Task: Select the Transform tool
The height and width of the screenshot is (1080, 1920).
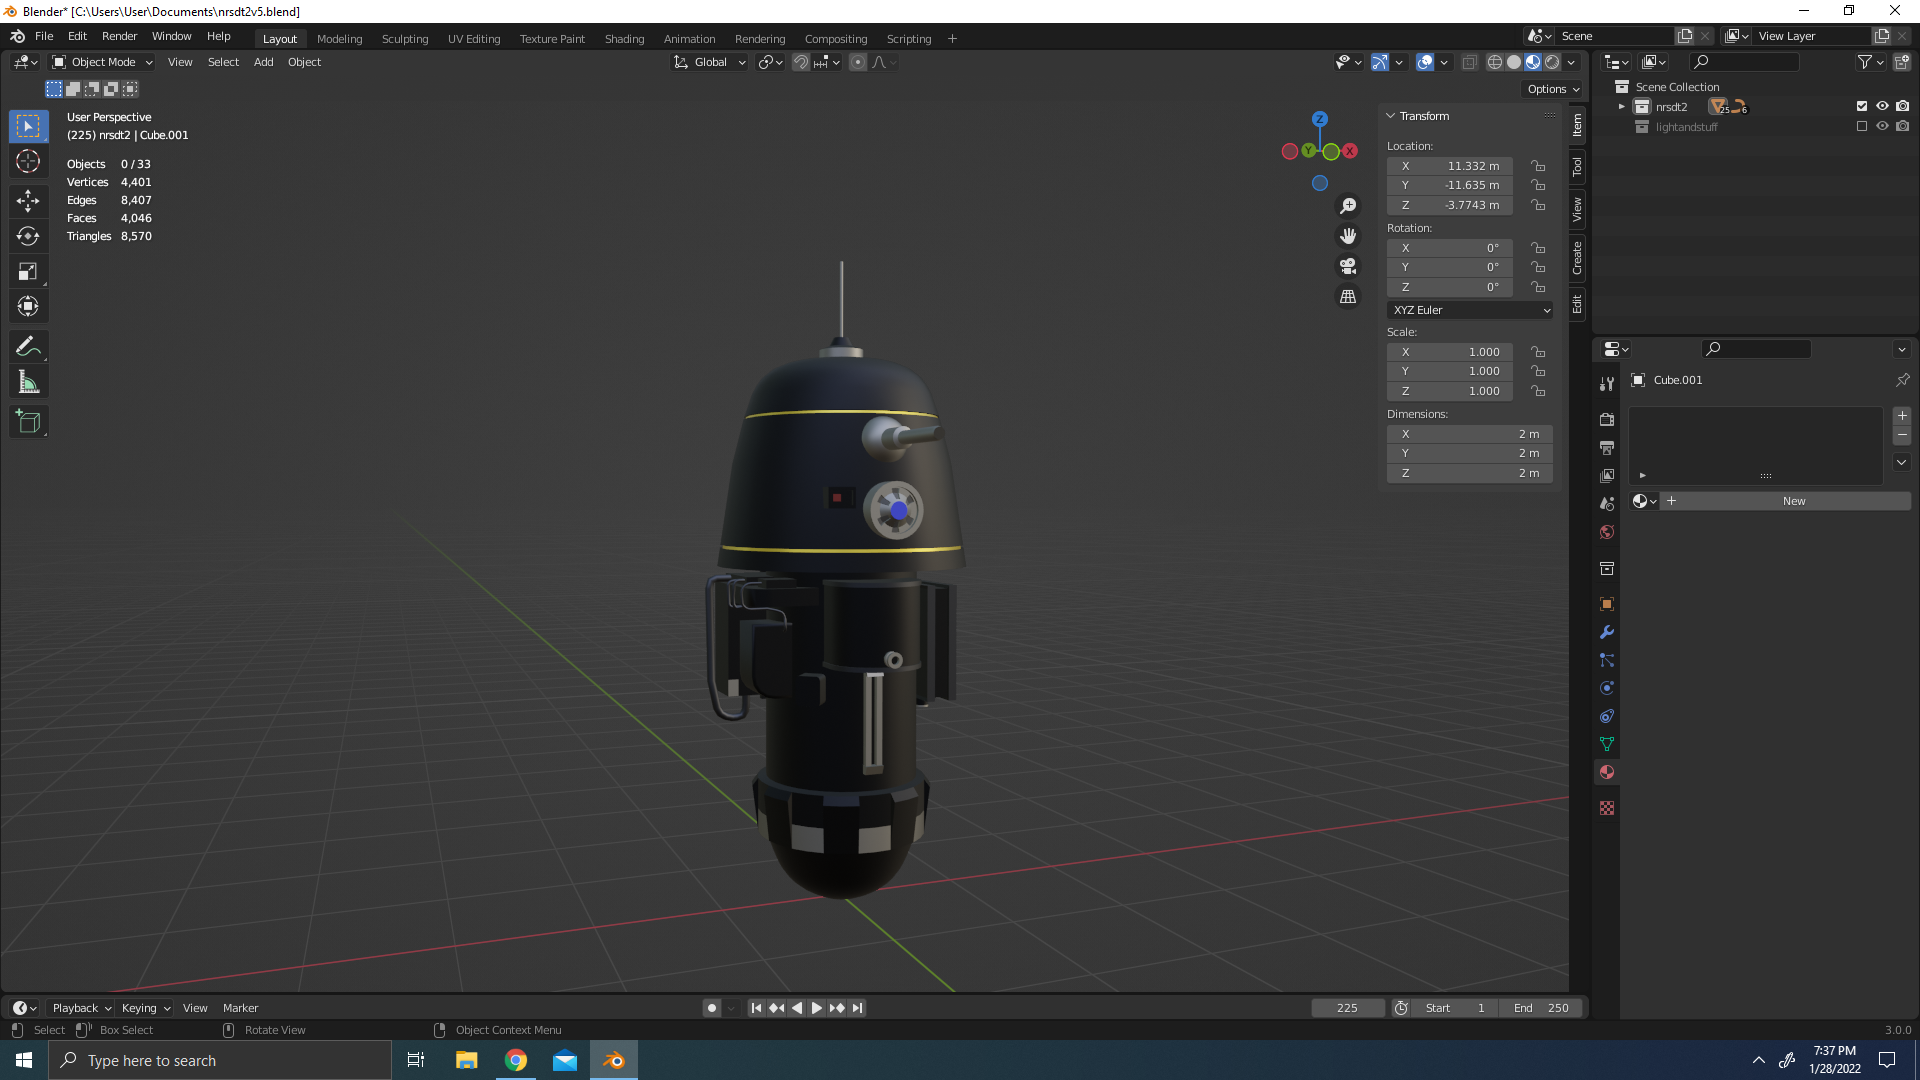Action: (x=28, y=306)
